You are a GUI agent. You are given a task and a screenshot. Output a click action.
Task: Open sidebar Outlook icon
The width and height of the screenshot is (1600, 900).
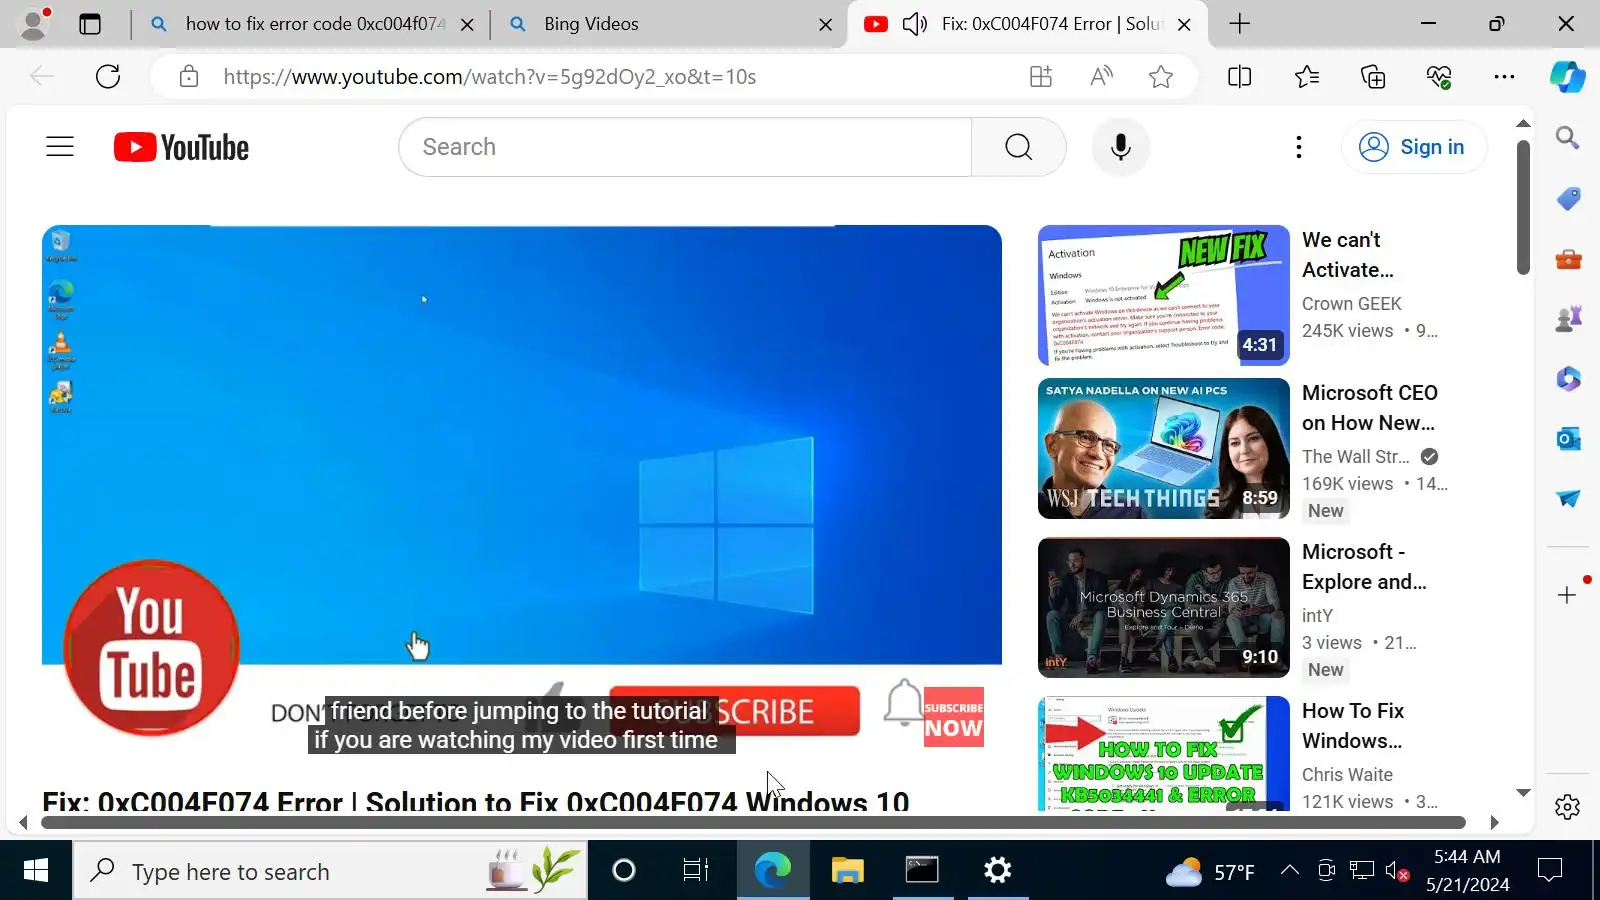1567,438
